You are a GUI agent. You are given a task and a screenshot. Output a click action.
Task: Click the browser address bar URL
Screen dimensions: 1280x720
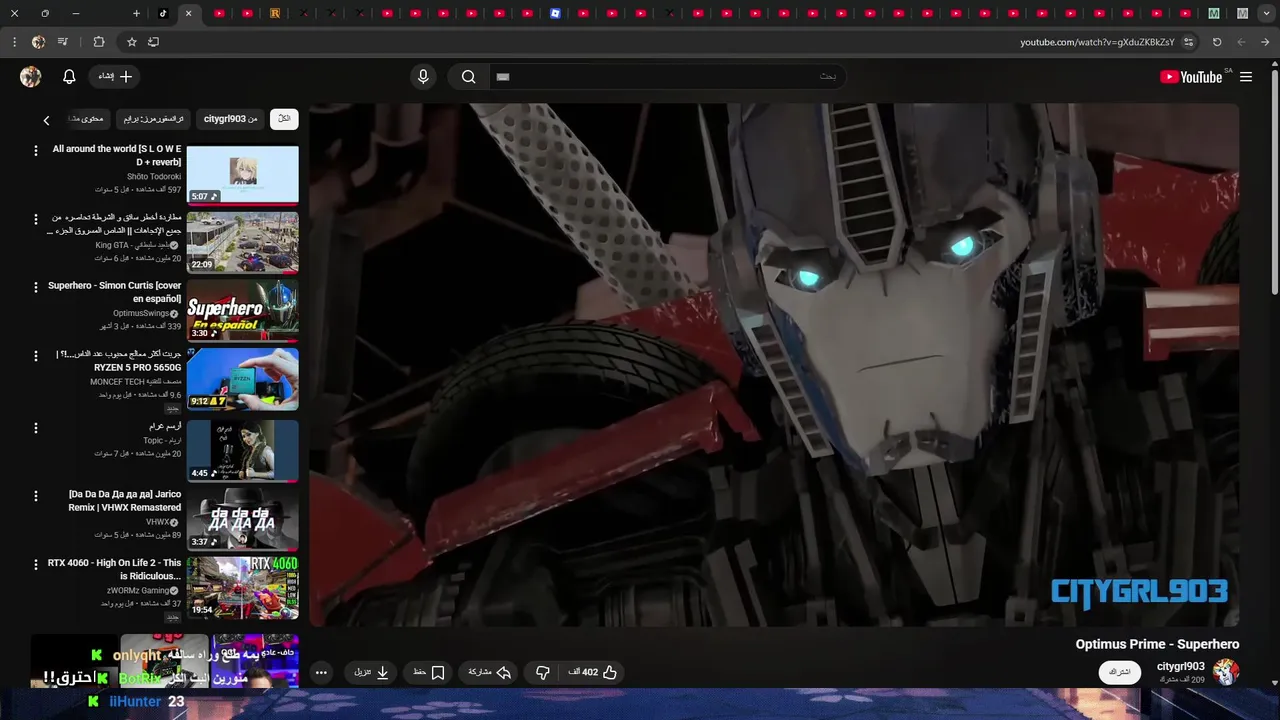tap(1097, 42)
